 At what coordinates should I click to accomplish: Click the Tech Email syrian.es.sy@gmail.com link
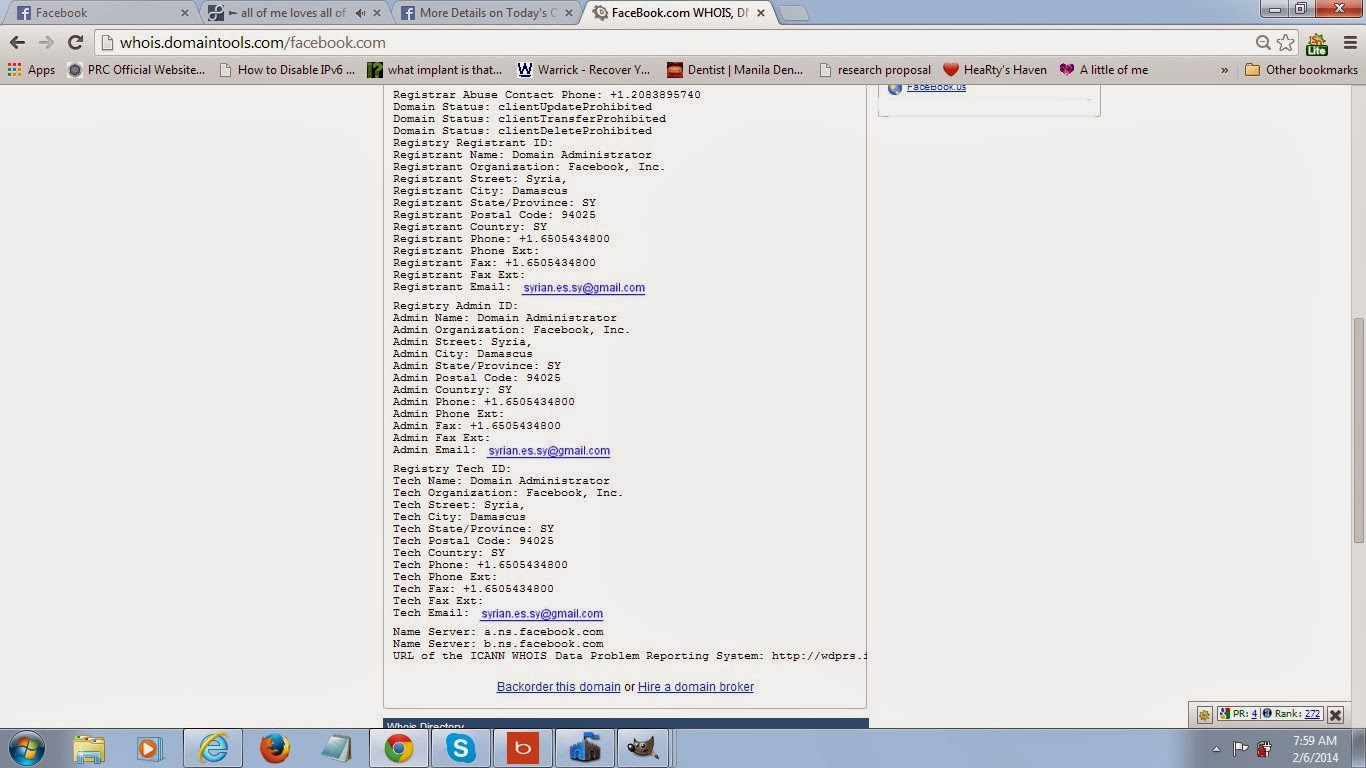(x=542, y=614)
